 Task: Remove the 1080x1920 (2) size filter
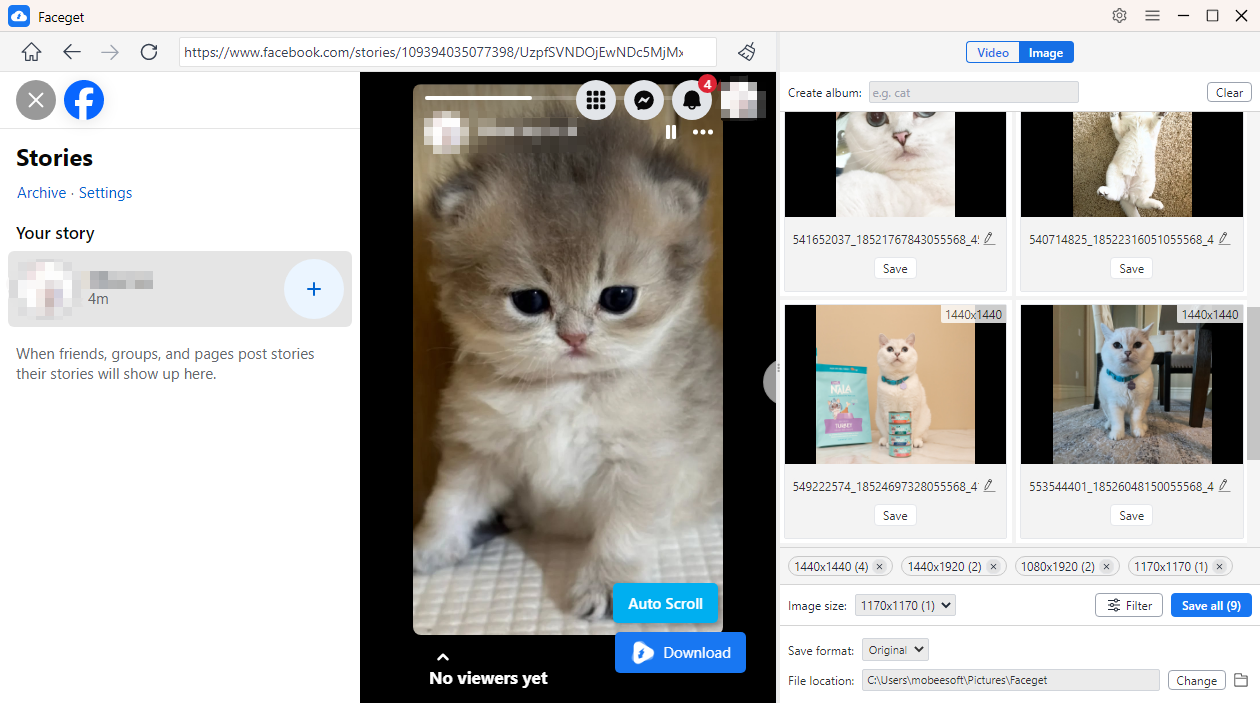point(1106,567)
